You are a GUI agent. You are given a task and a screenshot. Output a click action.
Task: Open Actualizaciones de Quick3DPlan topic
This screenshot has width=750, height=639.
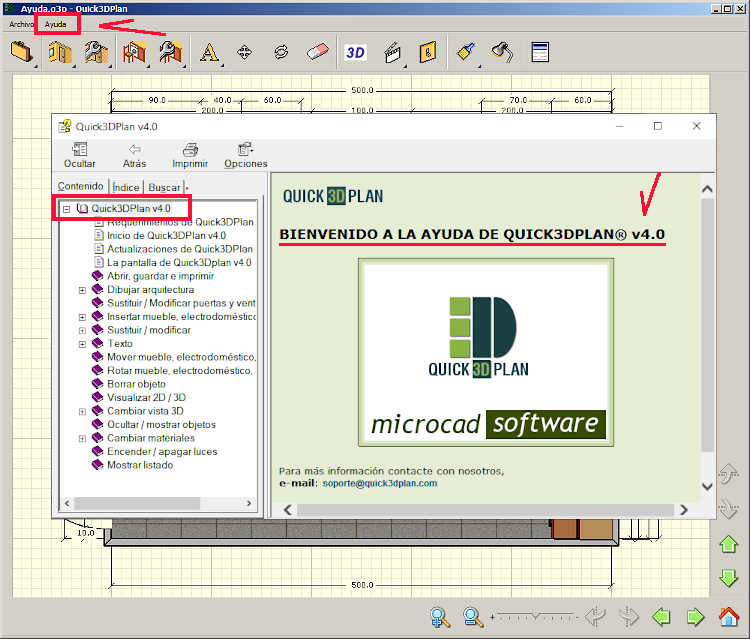click(x=179, y=249)
